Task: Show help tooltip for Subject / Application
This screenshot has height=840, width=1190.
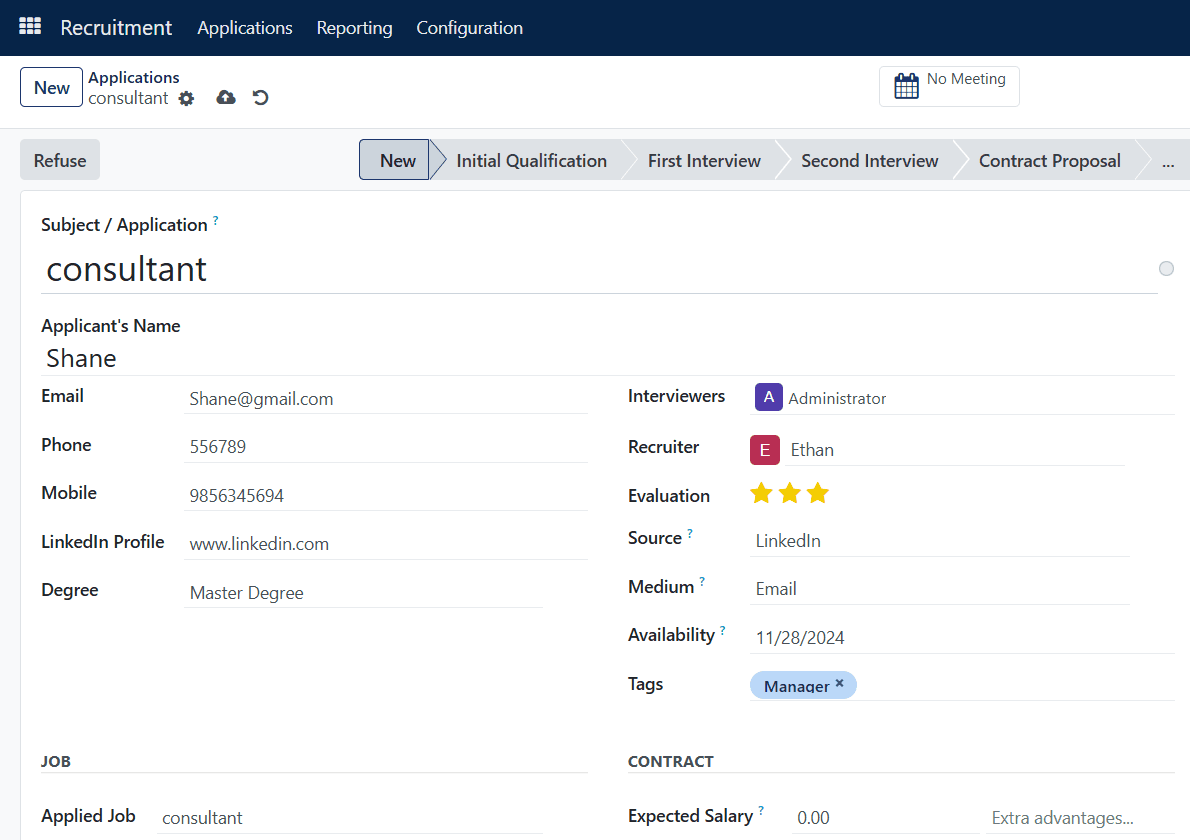Action: coord(216,221)
